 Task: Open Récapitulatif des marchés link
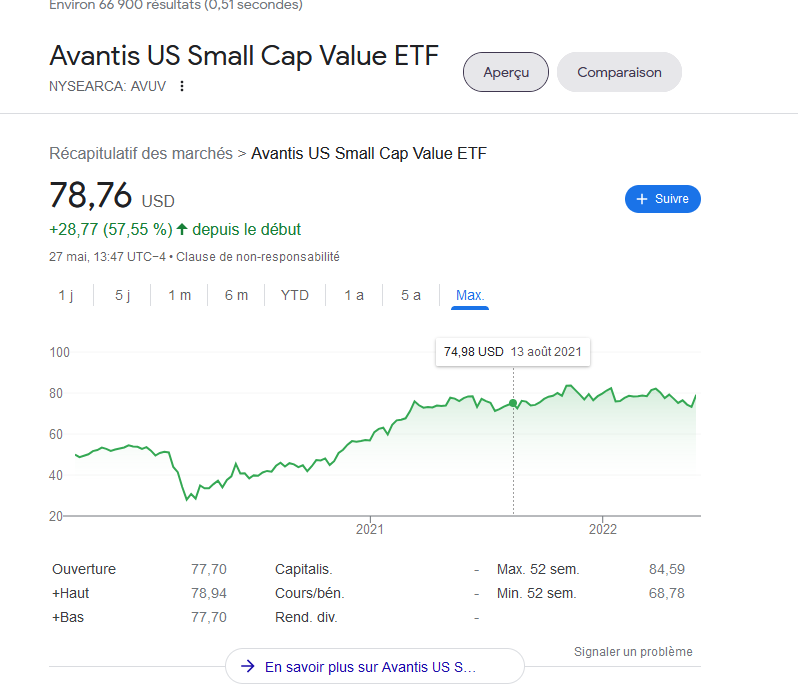pyautogui.click(x=140, y=154)
